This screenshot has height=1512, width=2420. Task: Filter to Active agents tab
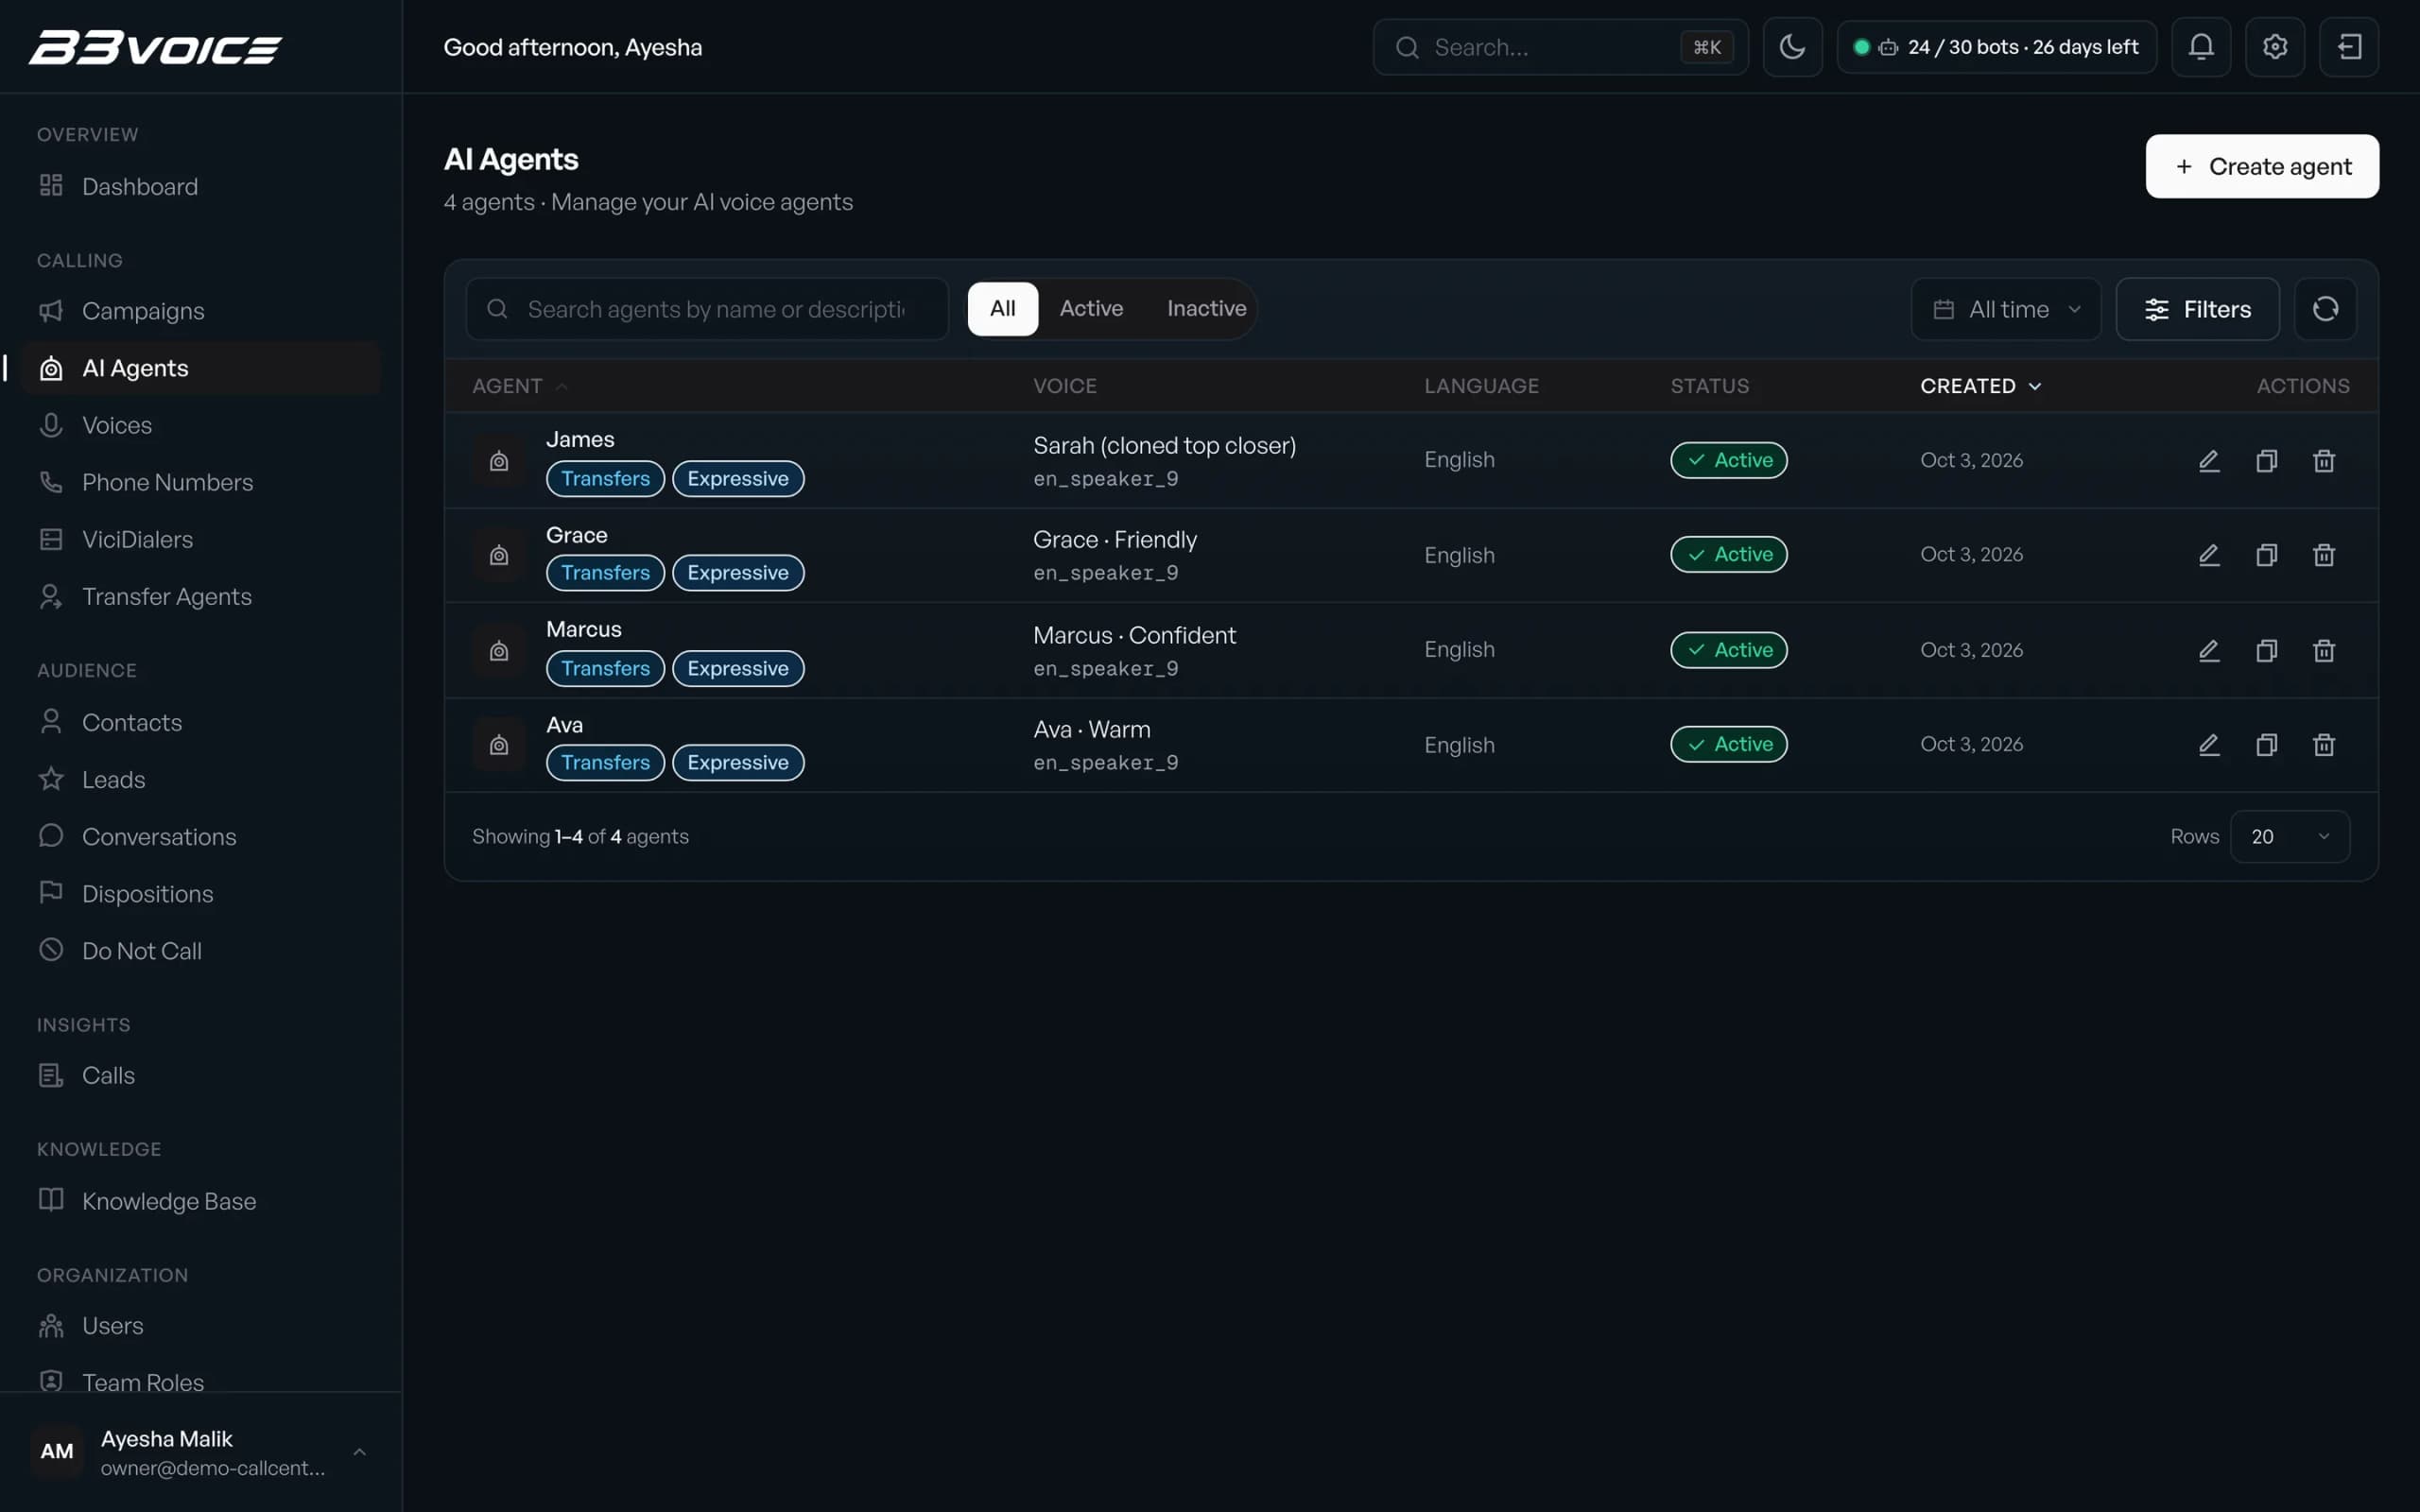[1091, 309]
